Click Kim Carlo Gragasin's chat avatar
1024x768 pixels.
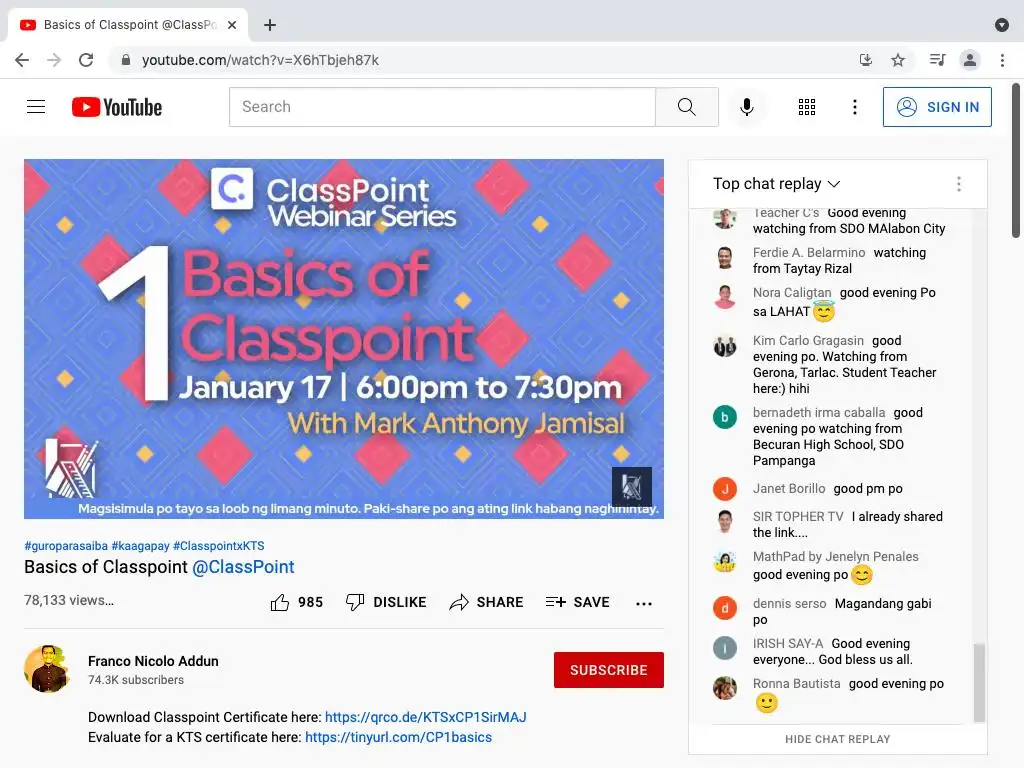coord(725,345)
